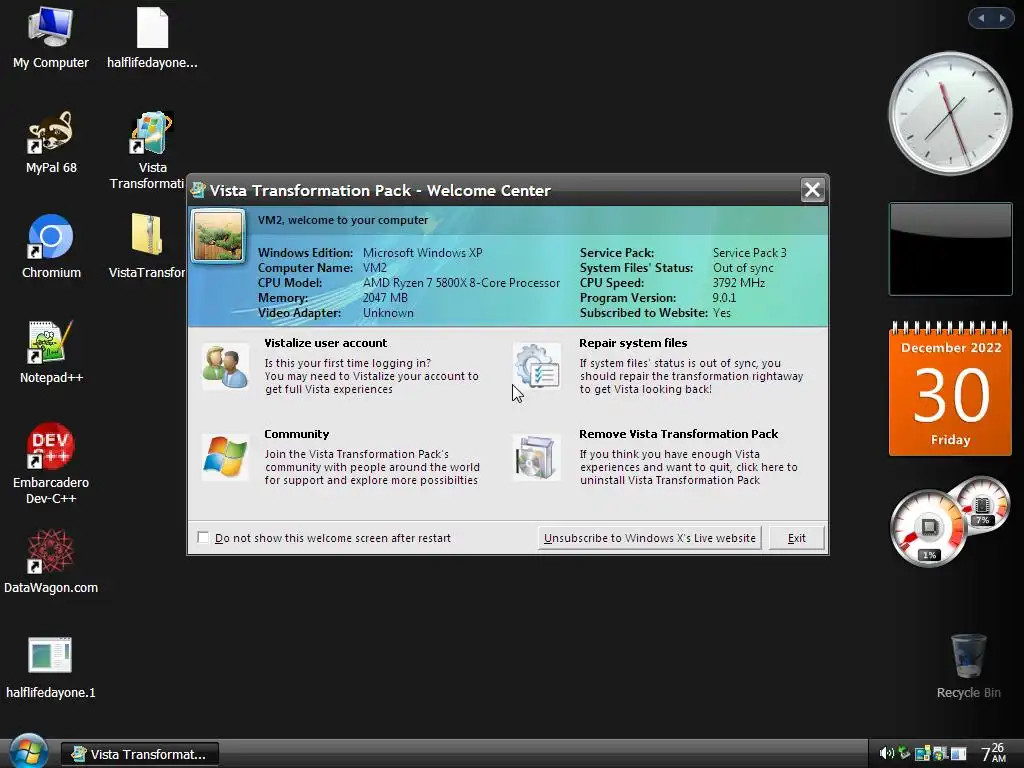Select the VistaTransfor zip archive icon
This screenshot has height=768, width=1024.
[x=148, y=247]
